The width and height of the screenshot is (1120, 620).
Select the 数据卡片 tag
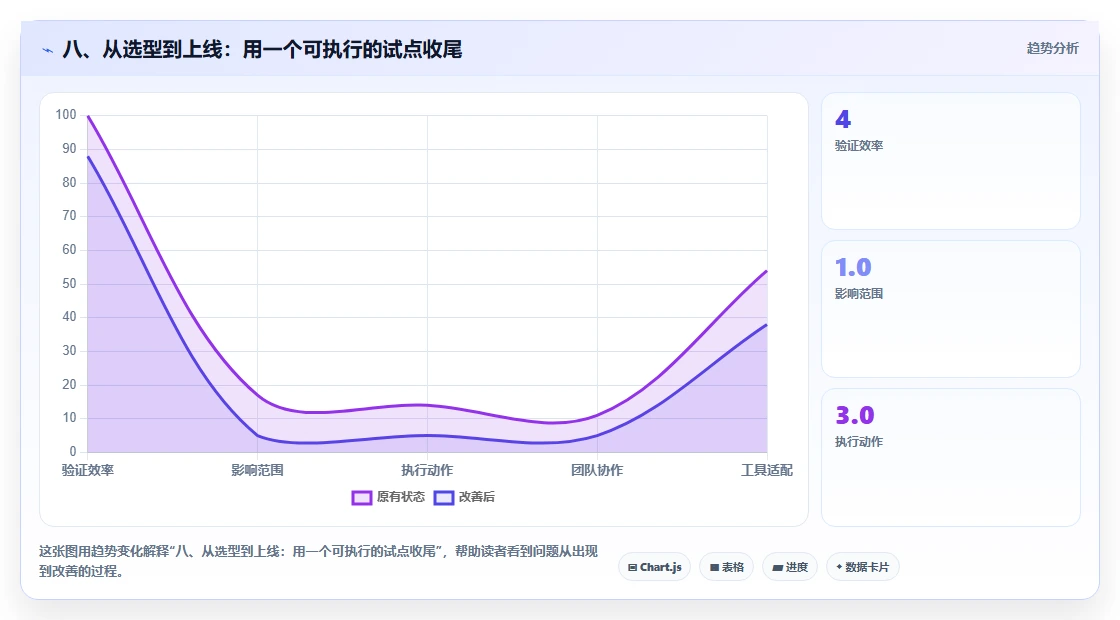pos(862,567)
